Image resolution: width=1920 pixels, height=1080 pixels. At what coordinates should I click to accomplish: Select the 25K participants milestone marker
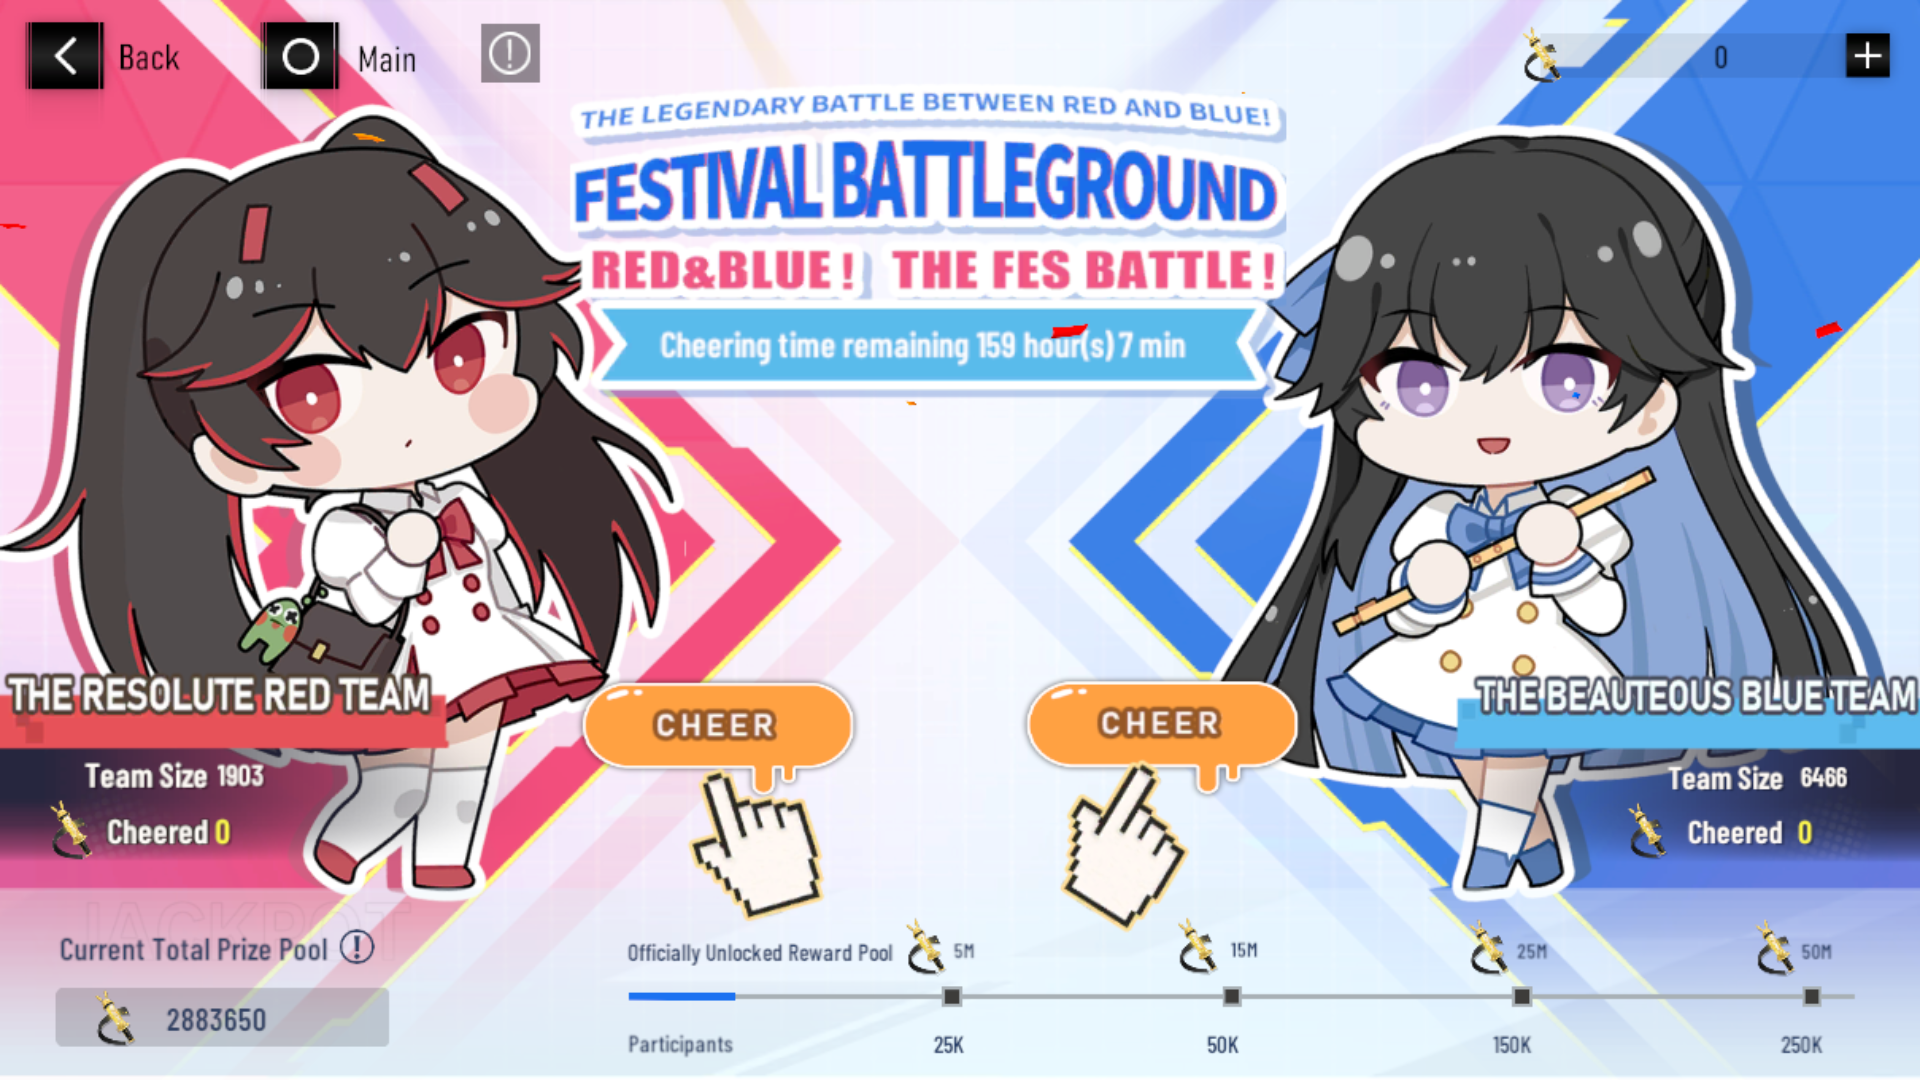tap(951, 997)
